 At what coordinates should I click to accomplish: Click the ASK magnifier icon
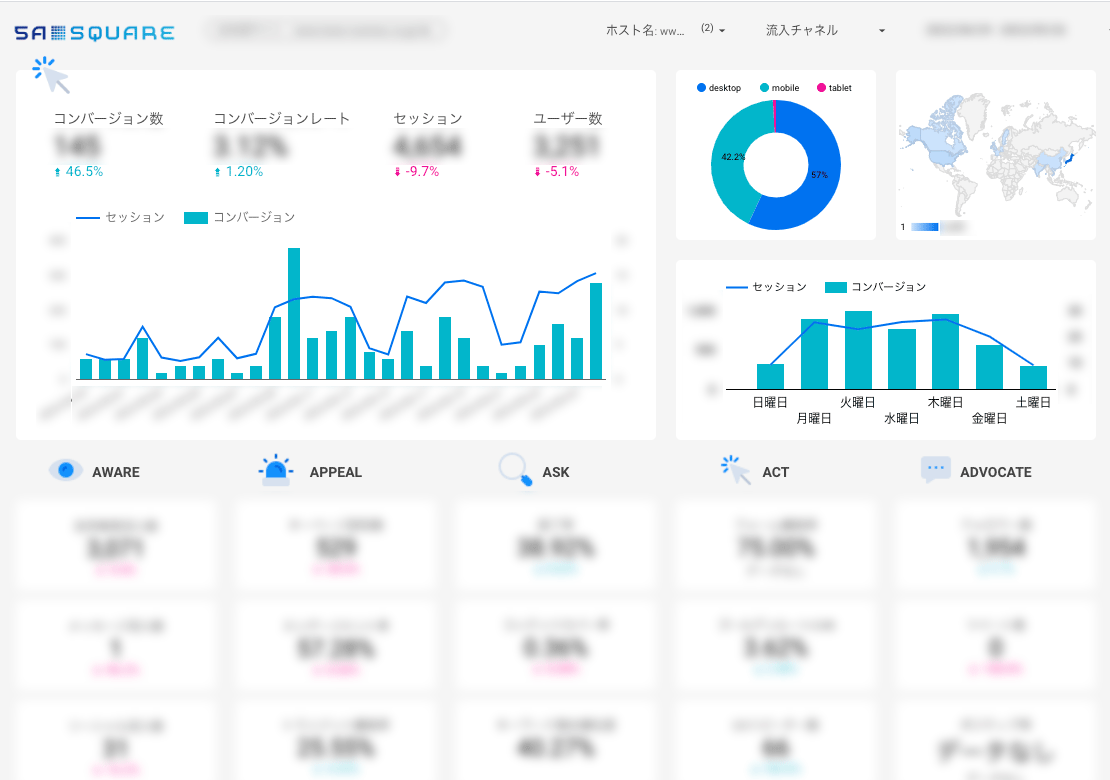(515, 470)
